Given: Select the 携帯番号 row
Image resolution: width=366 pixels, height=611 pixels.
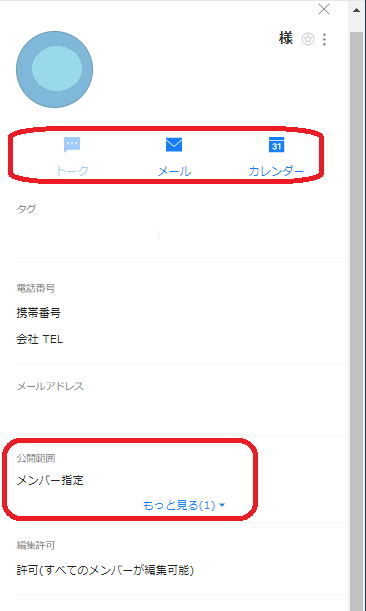Looking at the screenshot, I should coord(39,313).
